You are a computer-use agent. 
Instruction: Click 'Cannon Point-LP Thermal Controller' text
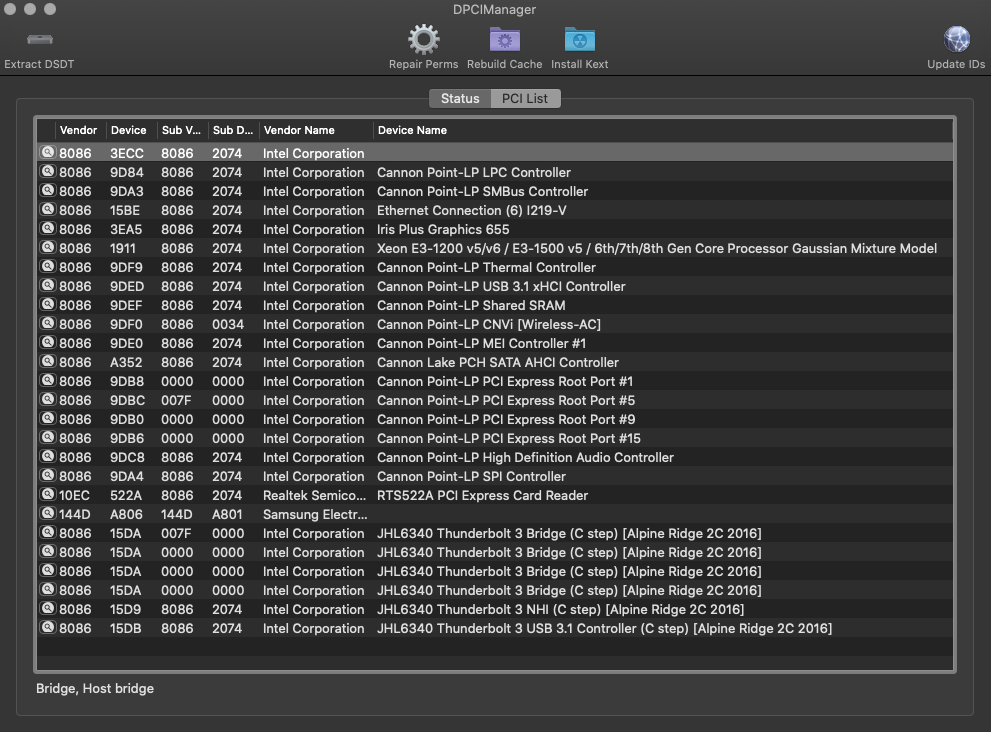[x=486, y=267]
